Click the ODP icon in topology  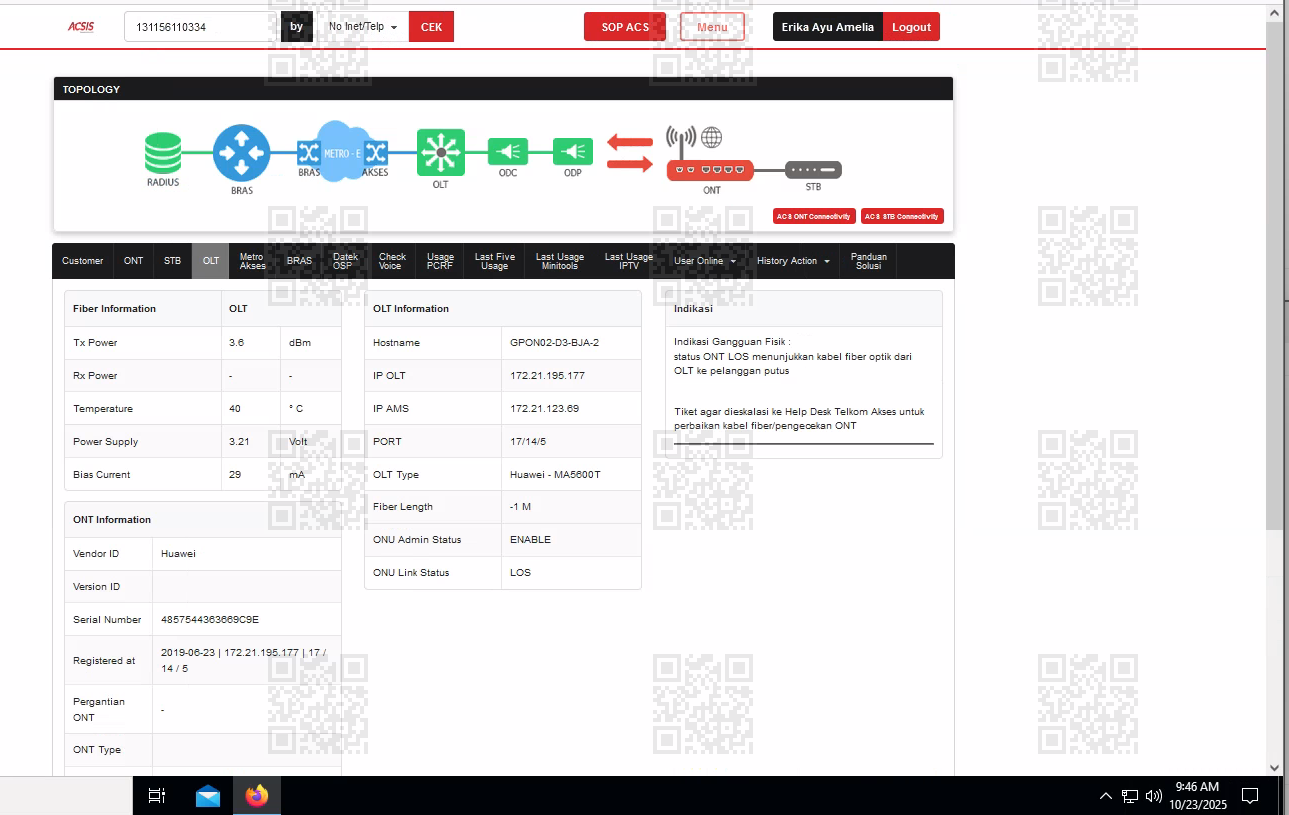coord(573,152)
